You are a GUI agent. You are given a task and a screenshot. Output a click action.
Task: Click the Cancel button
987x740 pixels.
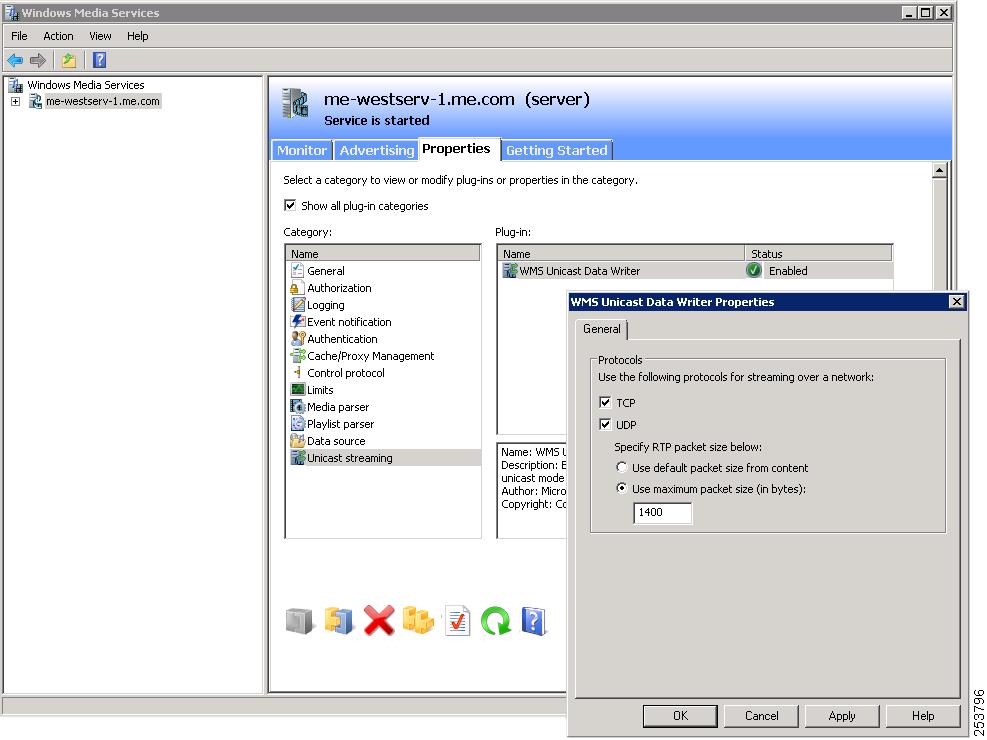762,716
